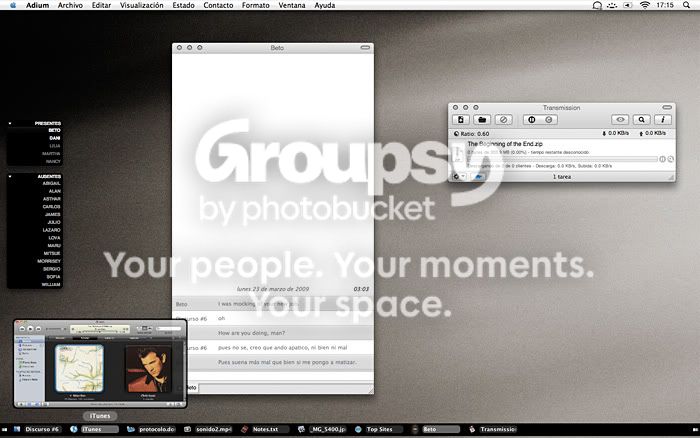Switch to _MG_5400.jpg in bottom bar

pos(322,429)
